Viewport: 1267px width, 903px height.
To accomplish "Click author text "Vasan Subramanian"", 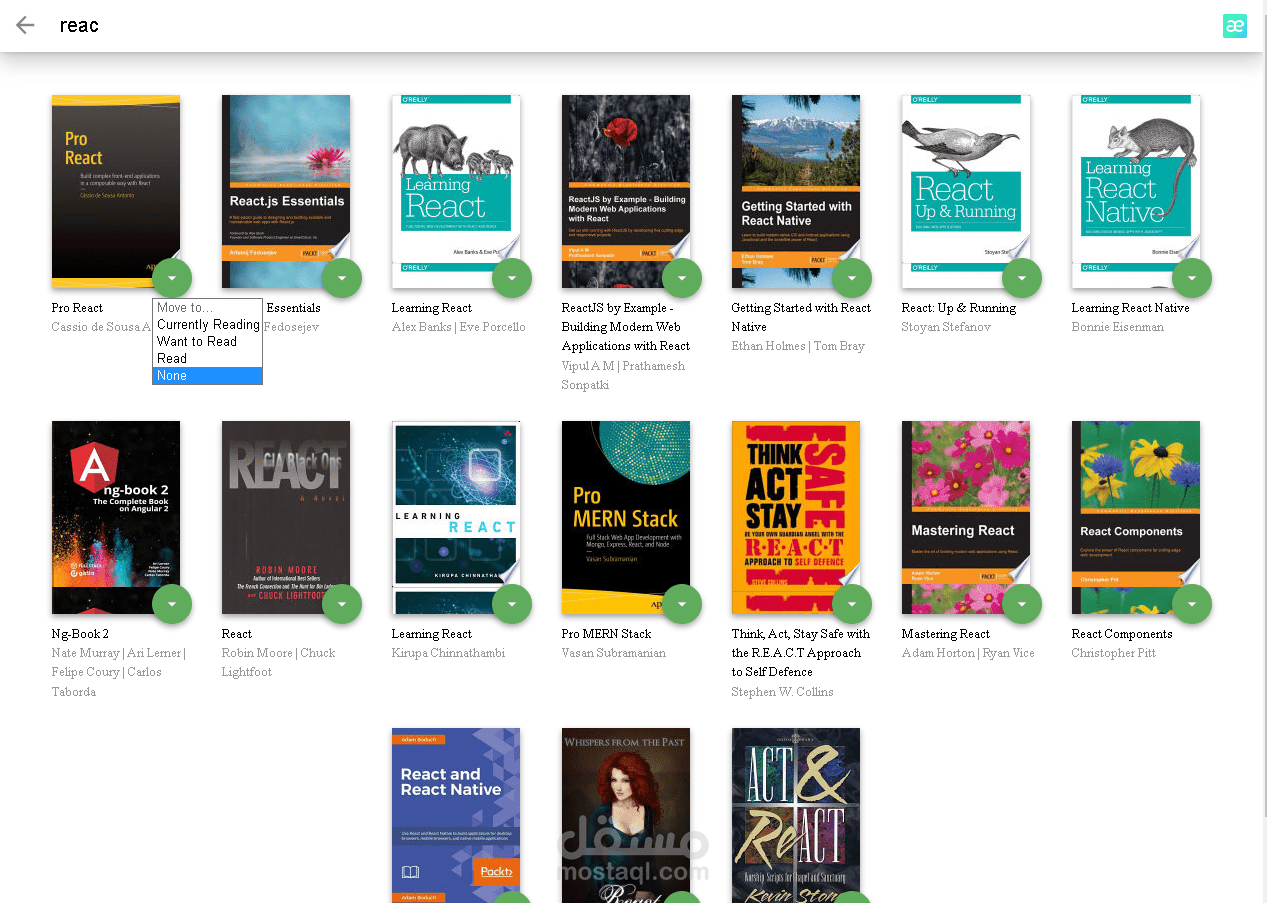I will tap(614, 653).
